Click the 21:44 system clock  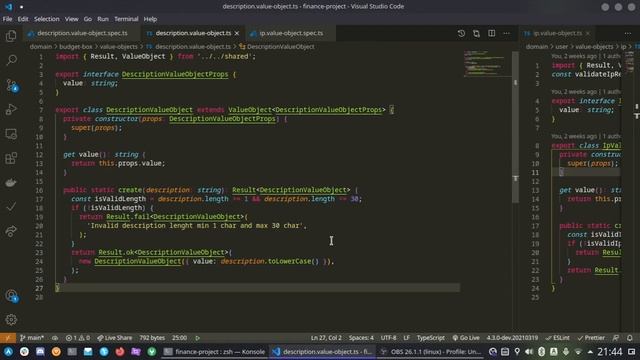click(610, 351)
